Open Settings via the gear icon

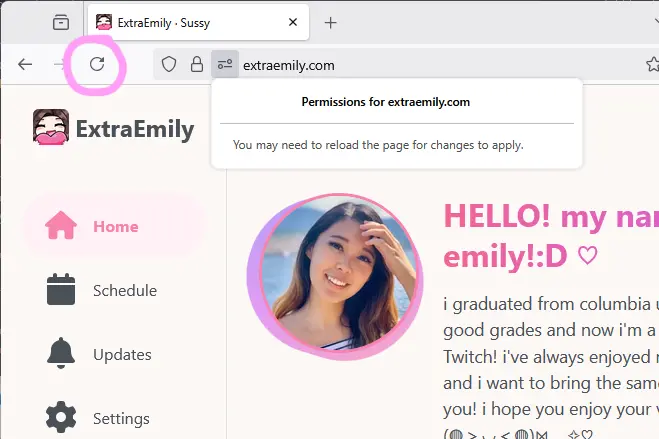coord(61,417)
